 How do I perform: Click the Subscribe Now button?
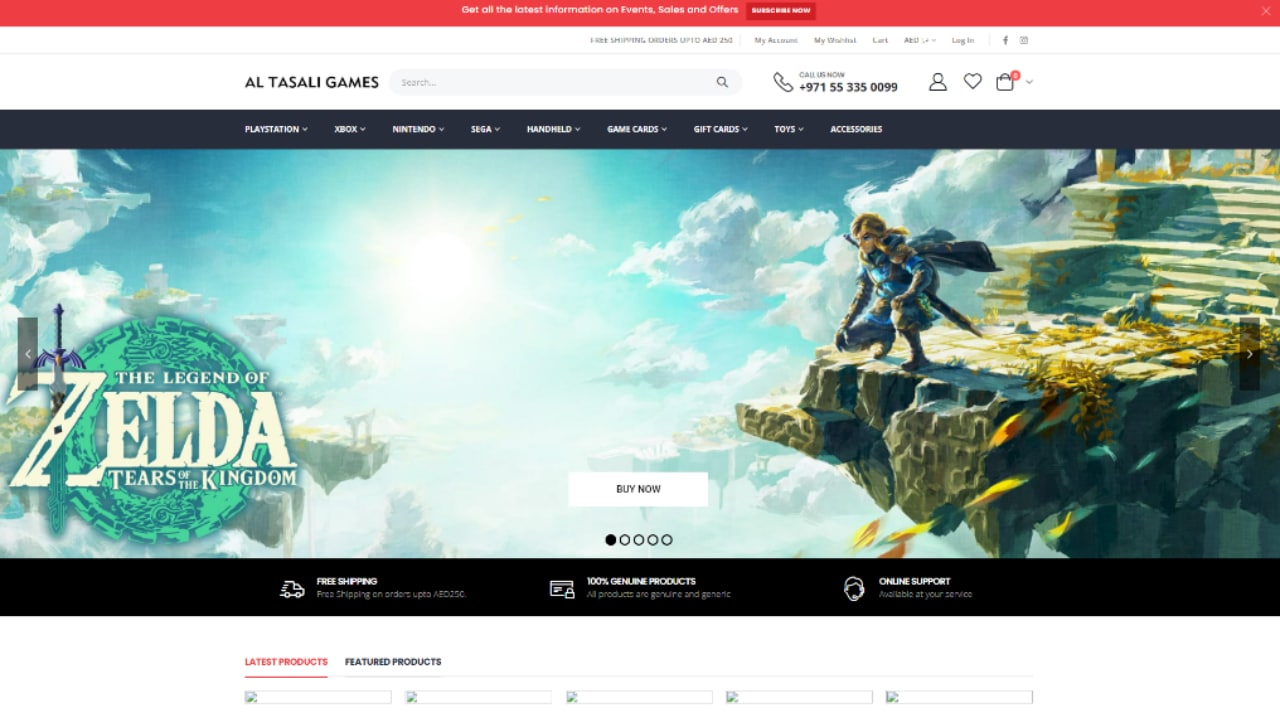click(781, 10)
